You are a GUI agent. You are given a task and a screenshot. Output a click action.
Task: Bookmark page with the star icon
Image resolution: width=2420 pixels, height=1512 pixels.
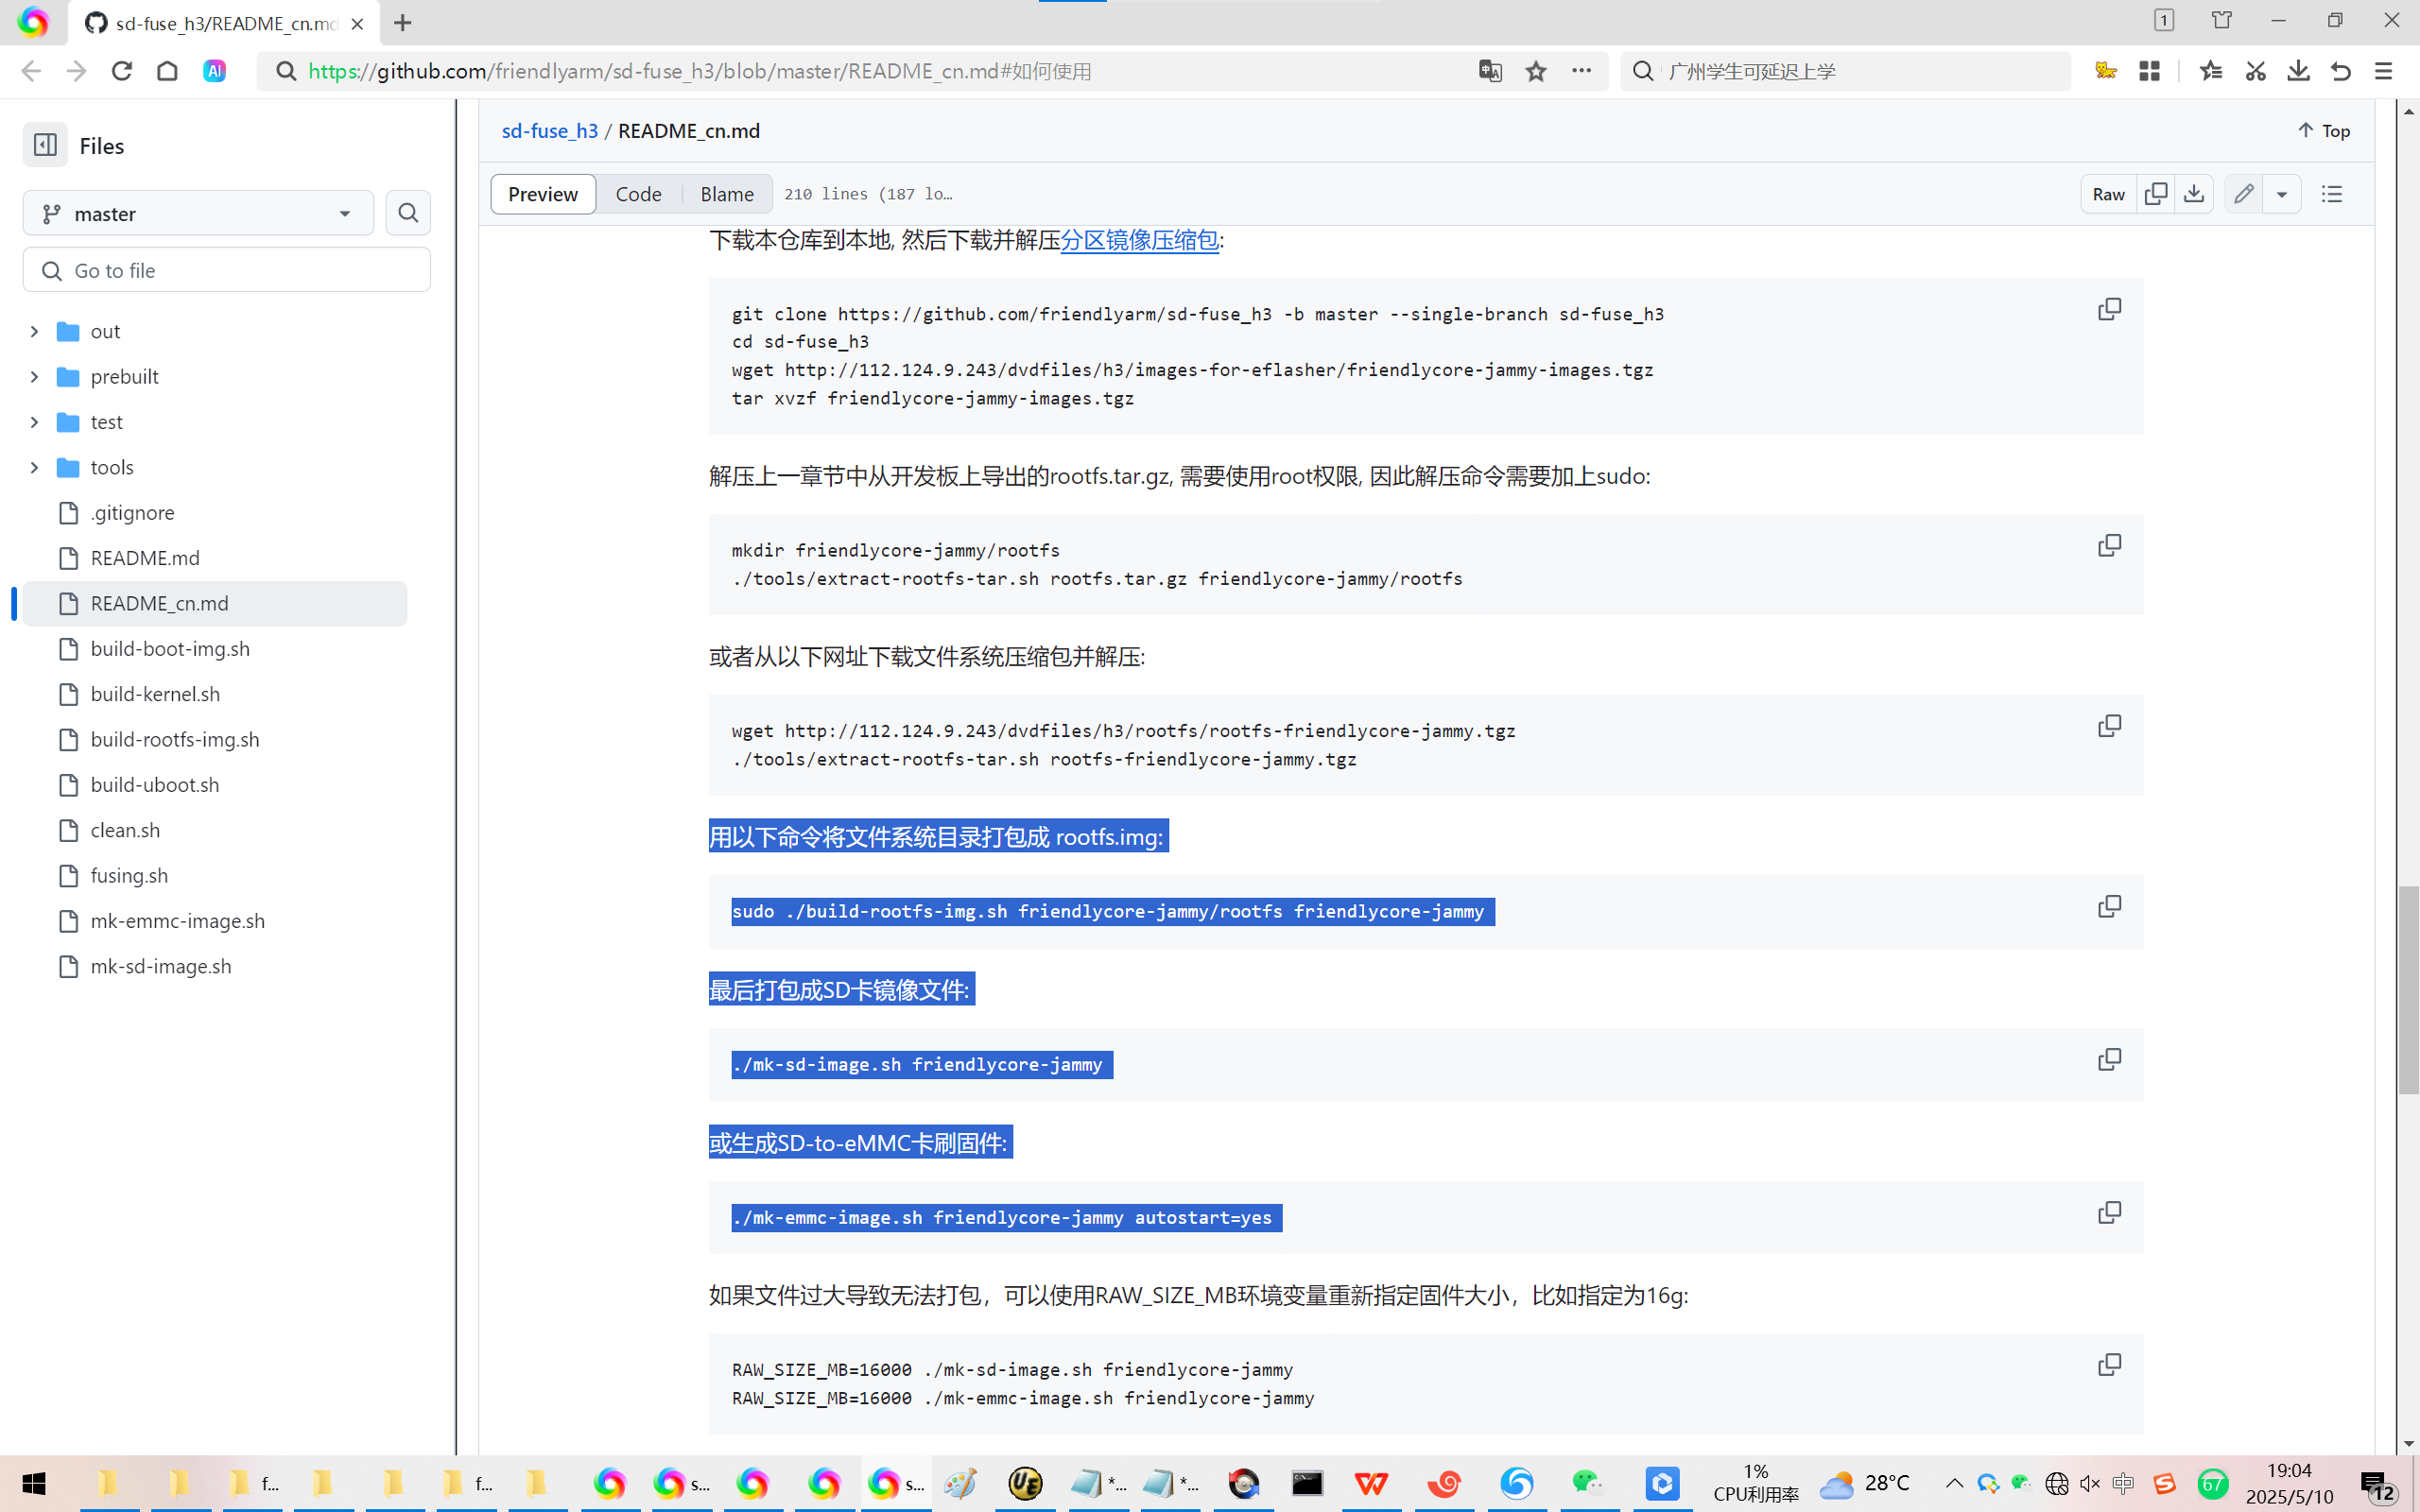click(x=1536, y=71)
